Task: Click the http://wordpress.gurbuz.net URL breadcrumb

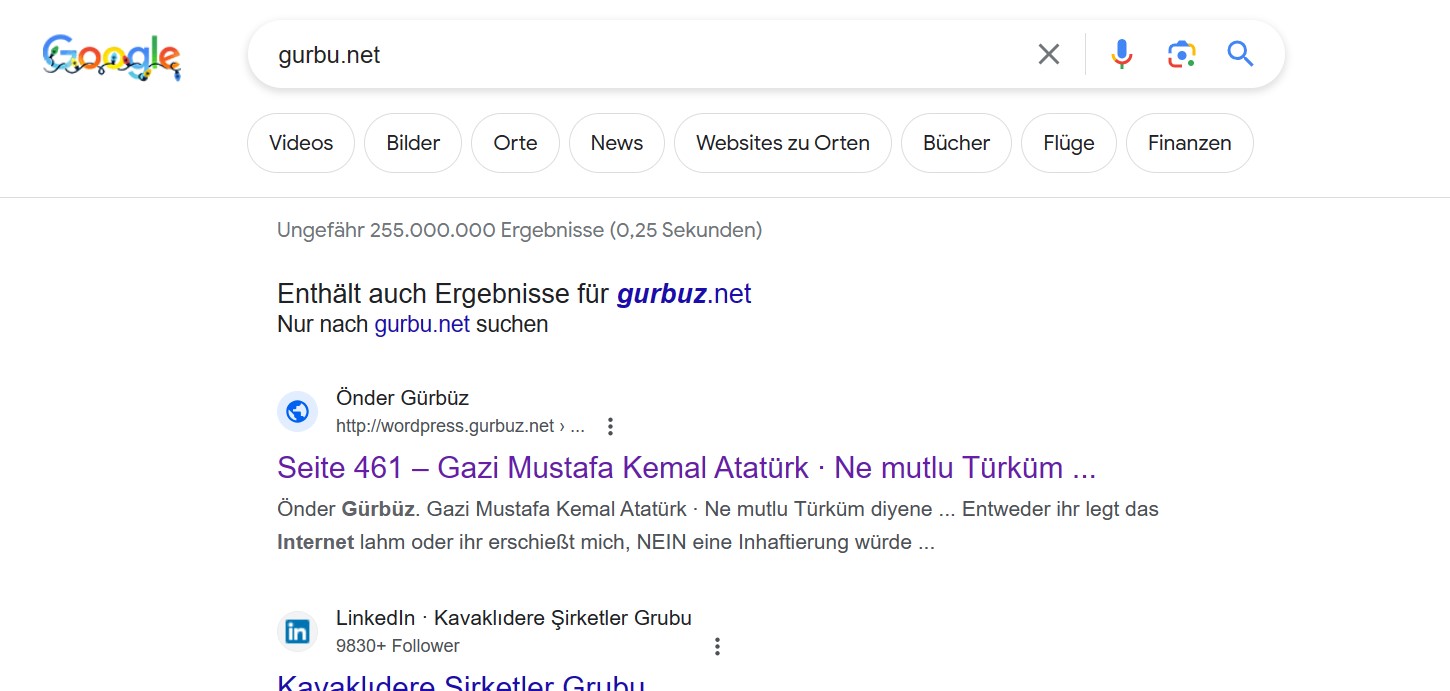Action: 460,426
